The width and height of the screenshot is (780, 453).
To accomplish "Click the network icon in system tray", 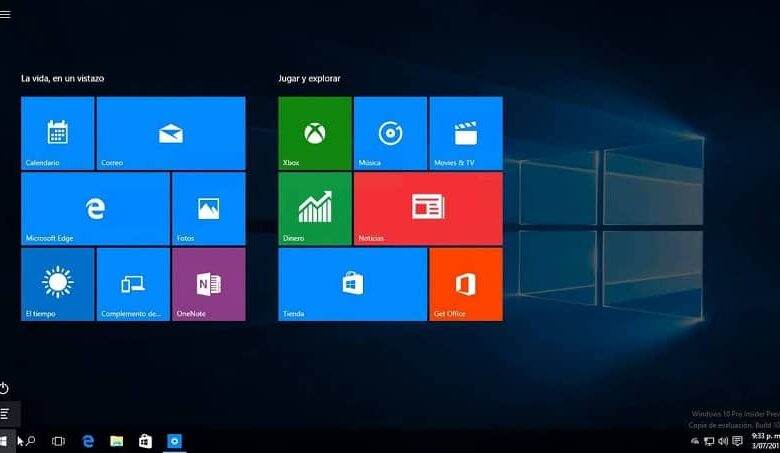I will tap(709, 441).
